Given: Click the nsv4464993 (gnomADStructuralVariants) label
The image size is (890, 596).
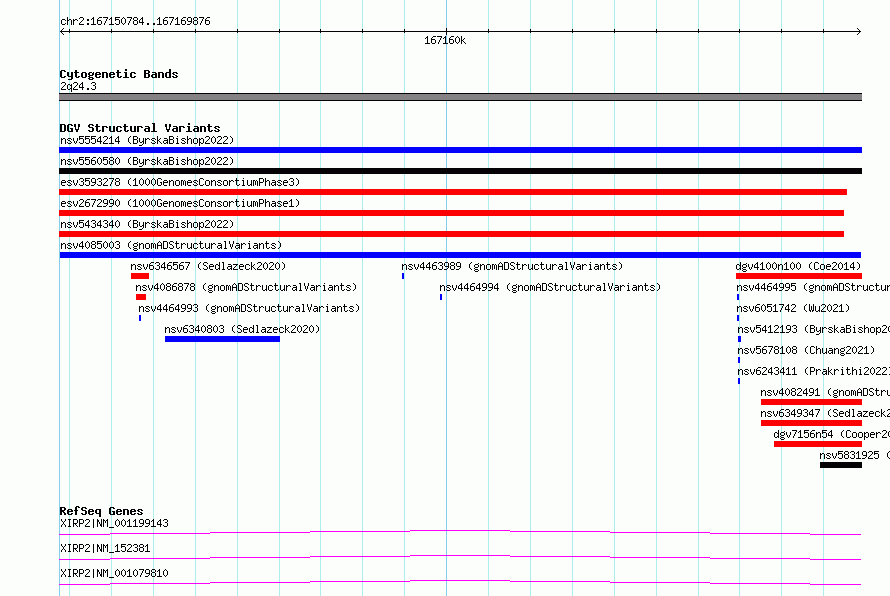Looking at the screenshot, I should 249,308.
